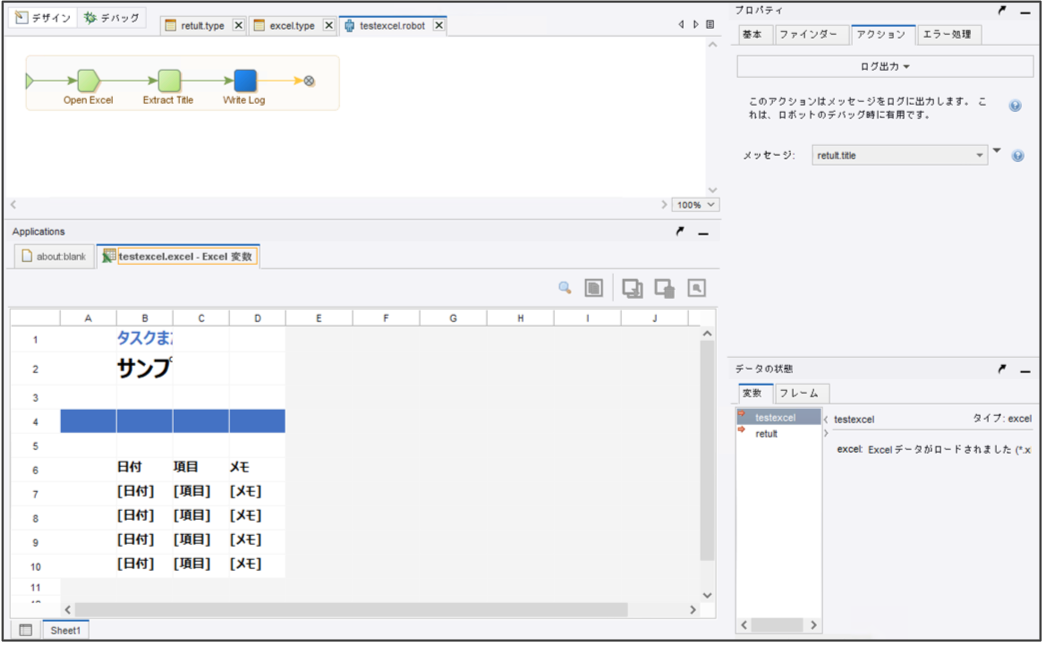
Task: Click cell containing タスクま
Action: pos(145,339)
